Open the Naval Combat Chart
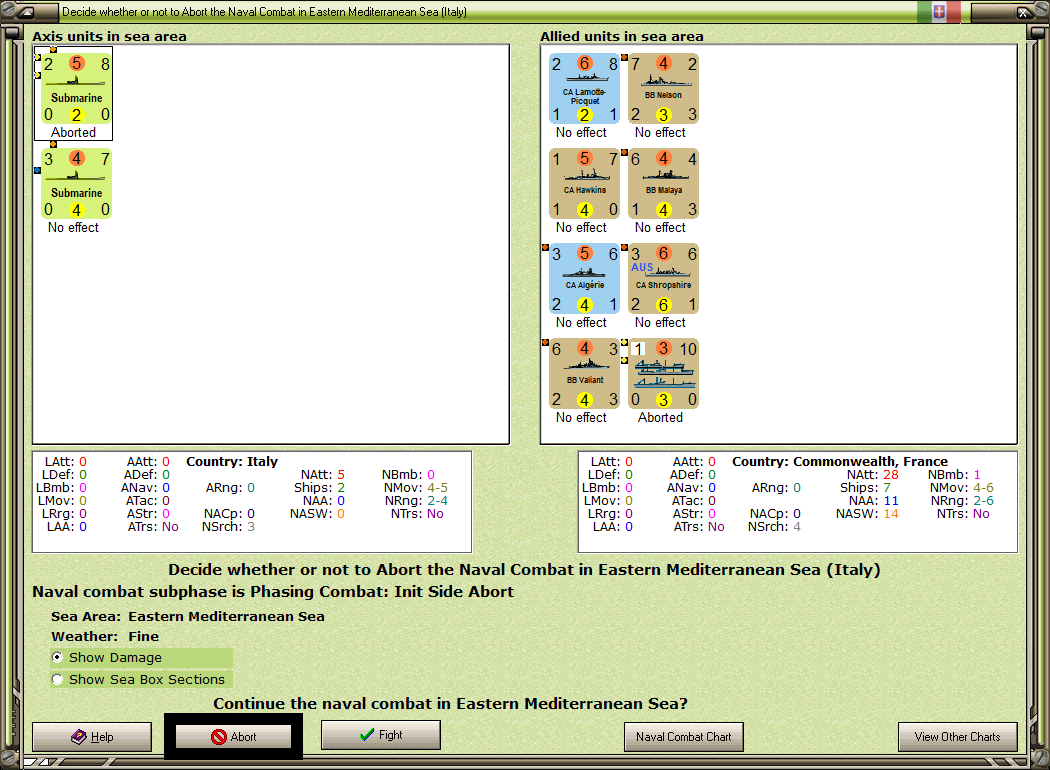 tap(684, 737)
